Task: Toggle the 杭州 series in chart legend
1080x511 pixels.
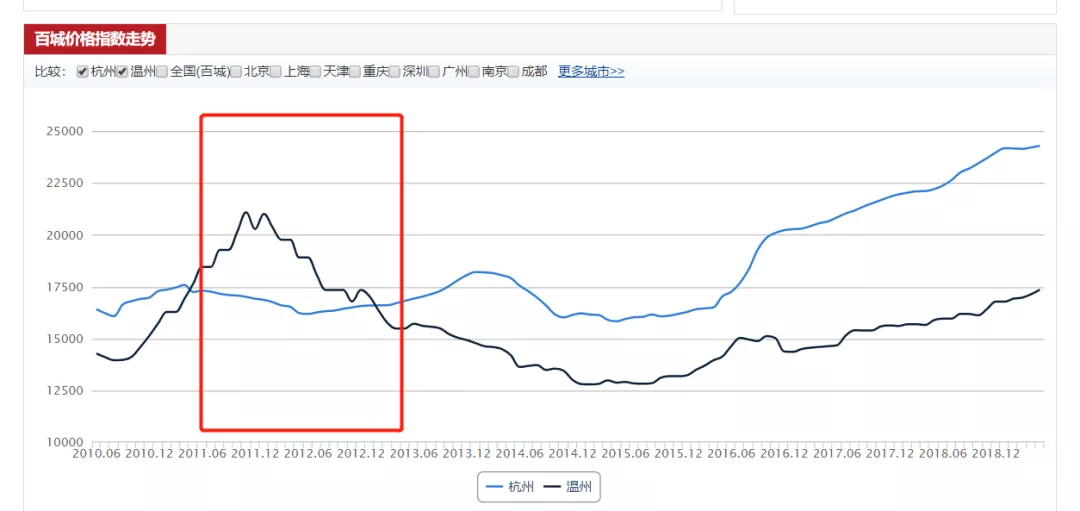Action: click(510, 488)
